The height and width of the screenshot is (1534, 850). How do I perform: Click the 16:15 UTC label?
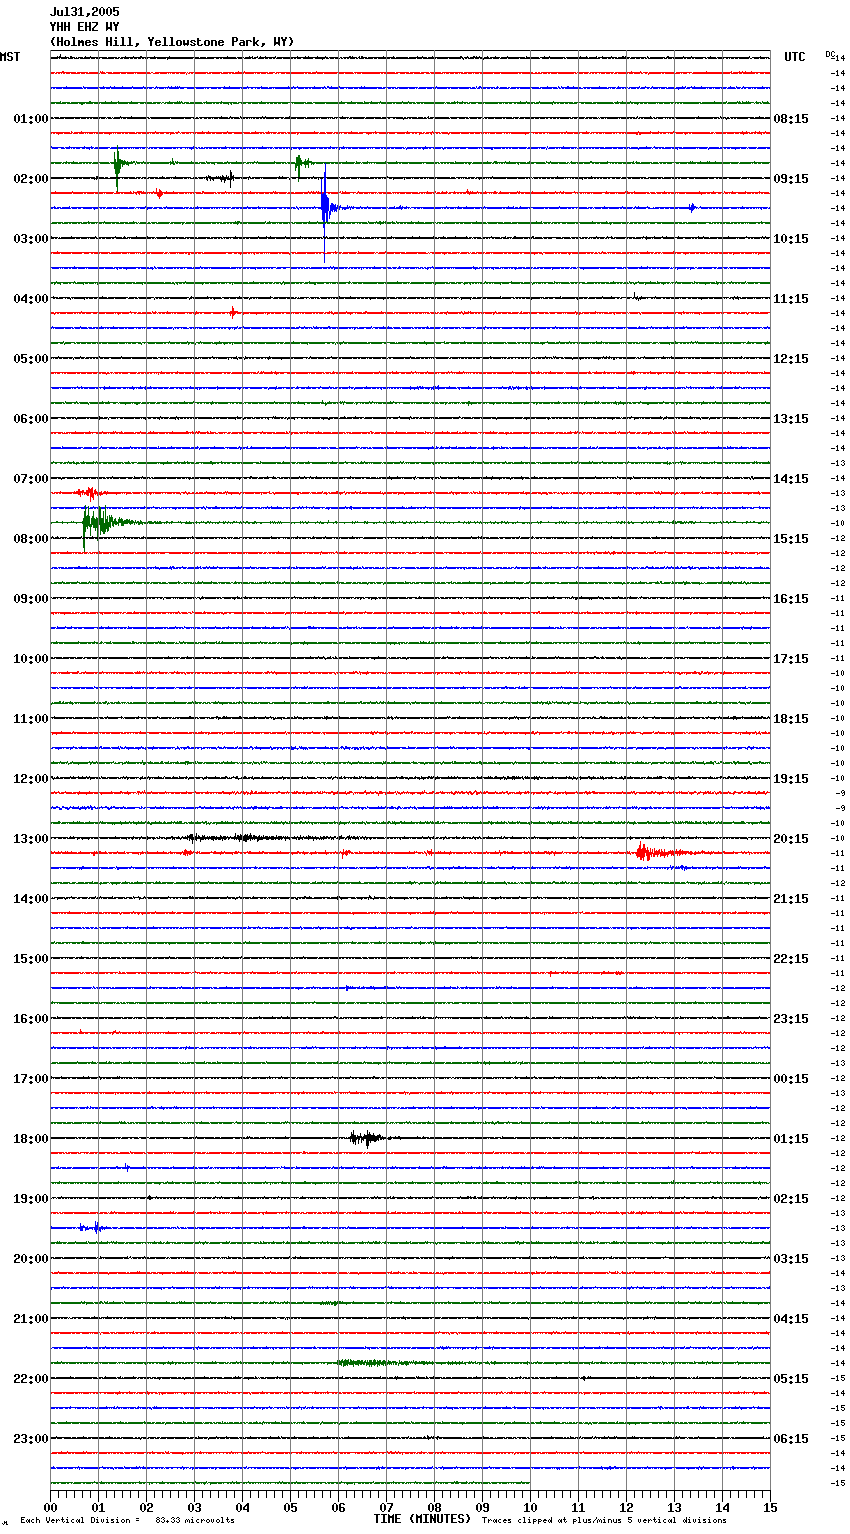pyautogui.click(x=791, y=599)
